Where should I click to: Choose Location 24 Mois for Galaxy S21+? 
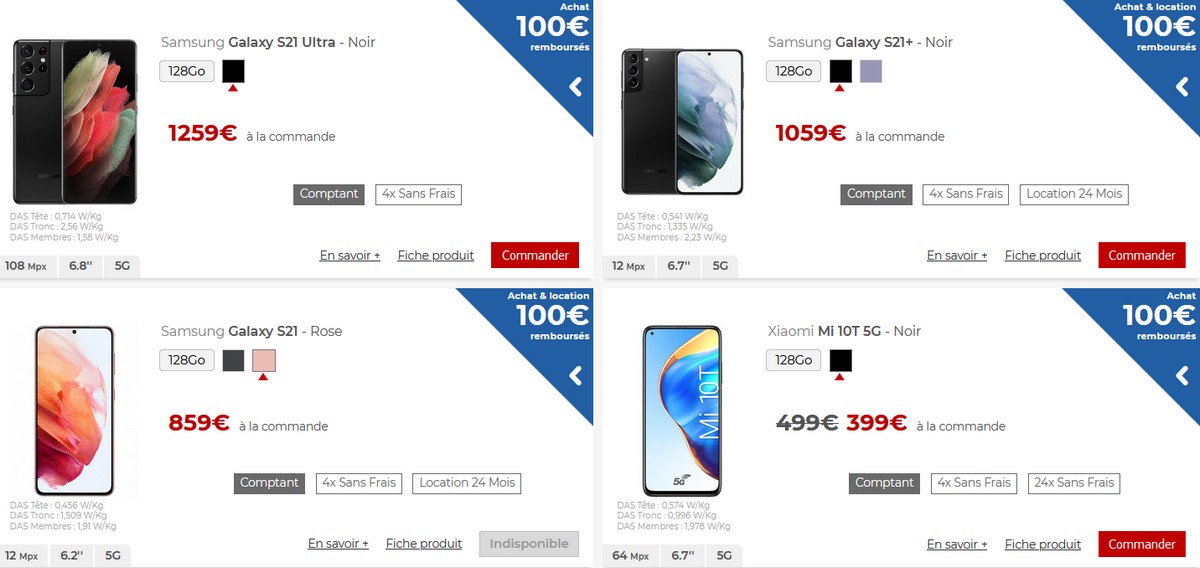(1074, 194)
